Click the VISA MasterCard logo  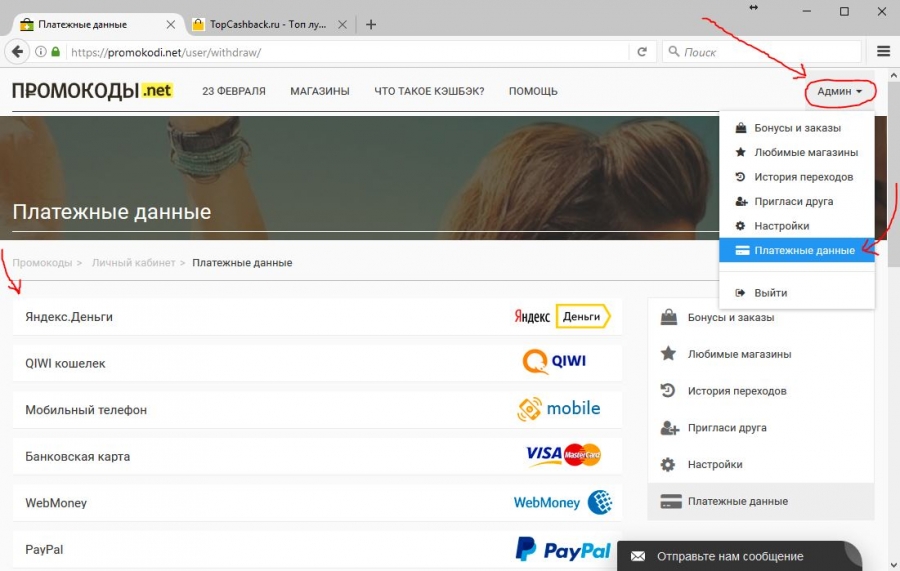pos(564,455)
